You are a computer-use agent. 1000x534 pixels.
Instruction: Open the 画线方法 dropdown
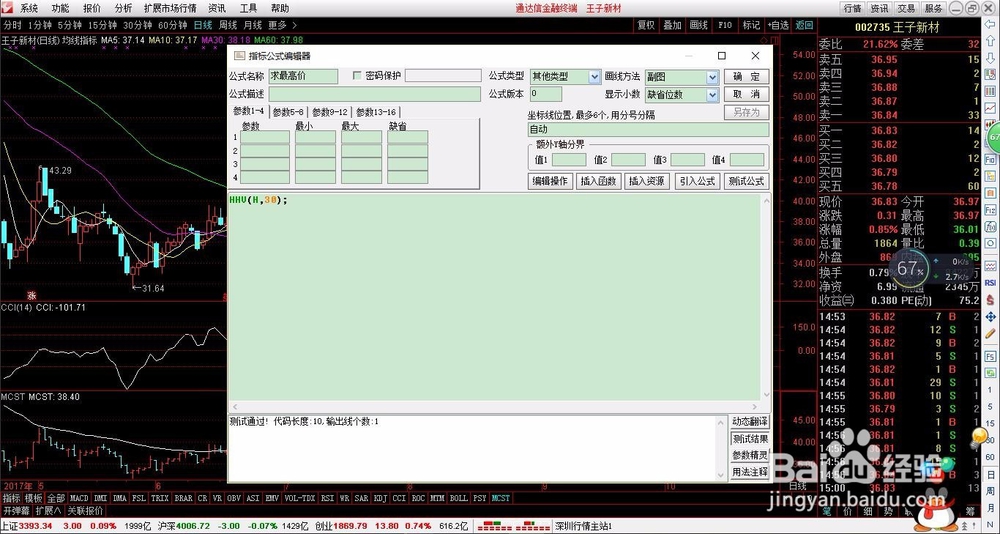tap(712, 77)
